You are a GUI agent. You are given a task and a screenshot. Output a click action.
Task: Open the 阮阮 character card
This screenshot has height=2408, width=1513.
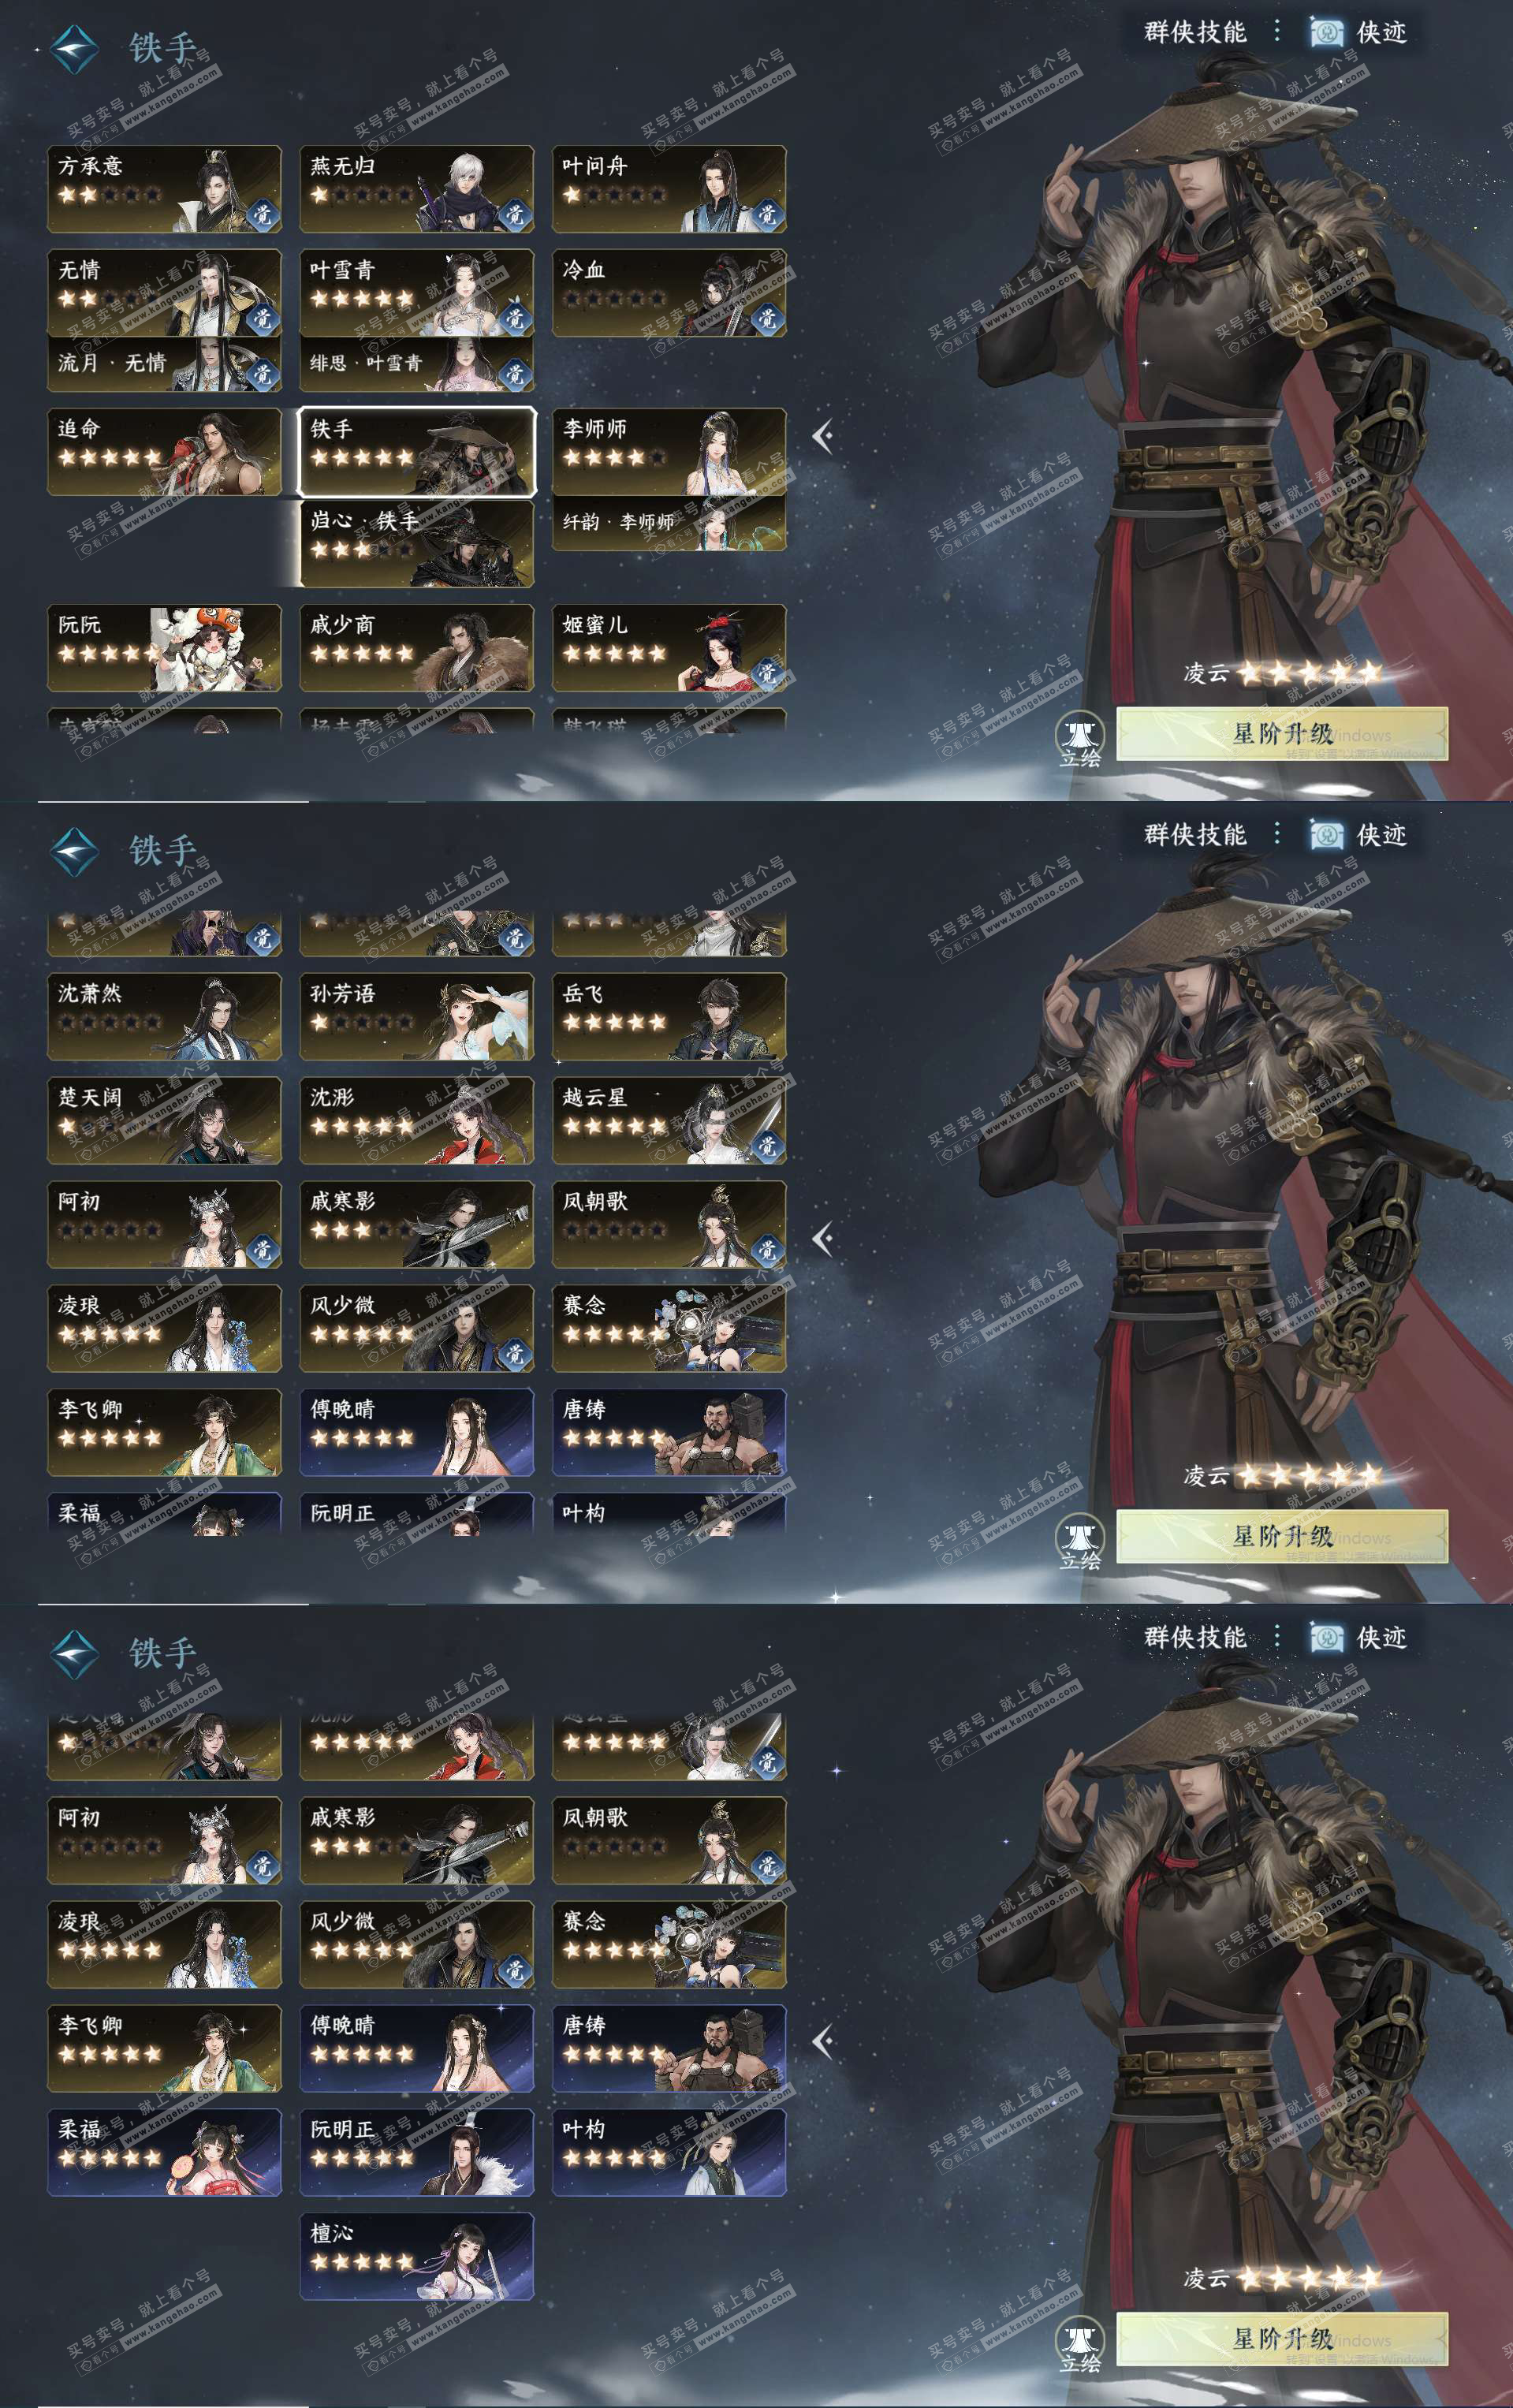click(164, 647)
